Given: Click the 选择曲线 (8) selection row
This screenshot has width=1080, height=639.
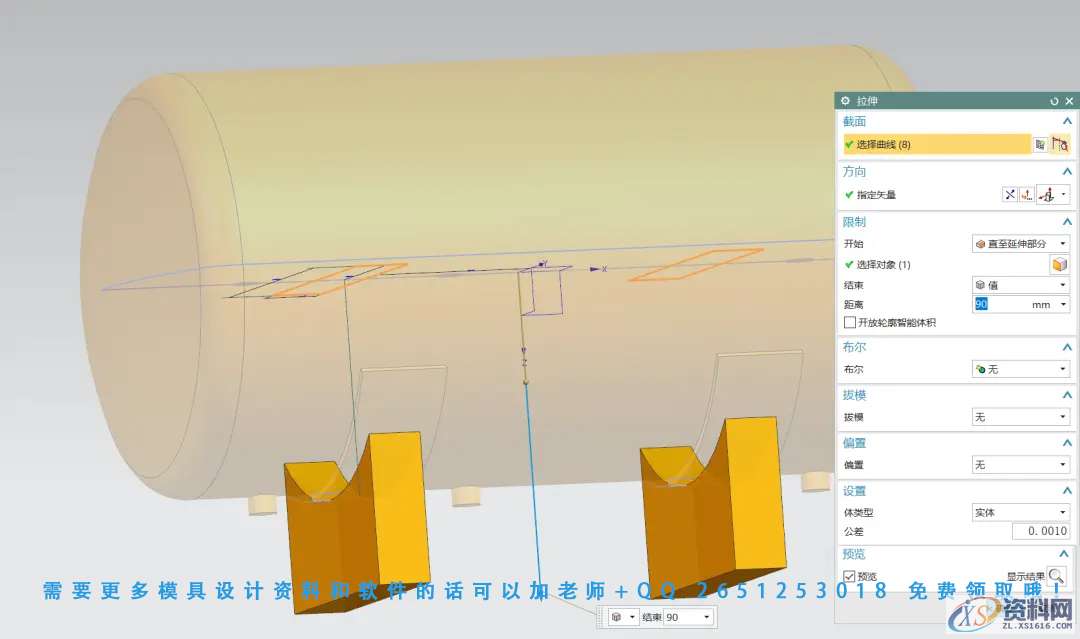Looking at the screenshot, I should point(935,145).
